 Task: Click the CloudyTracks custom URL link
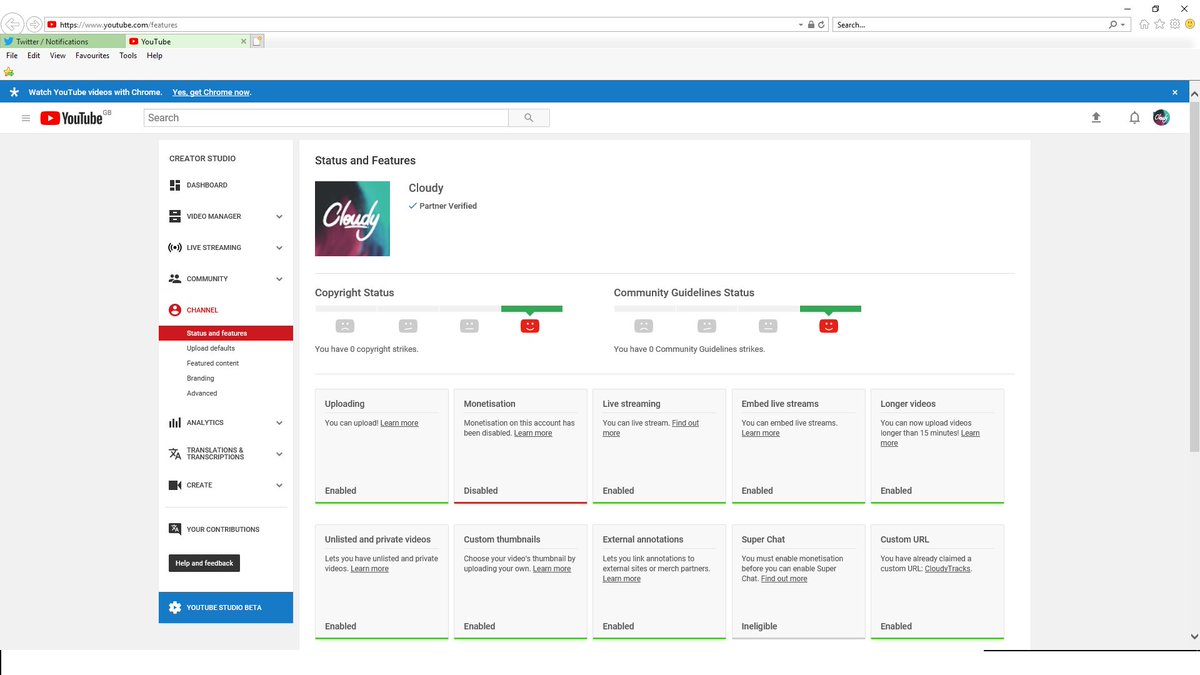click(x=947, y=569)
